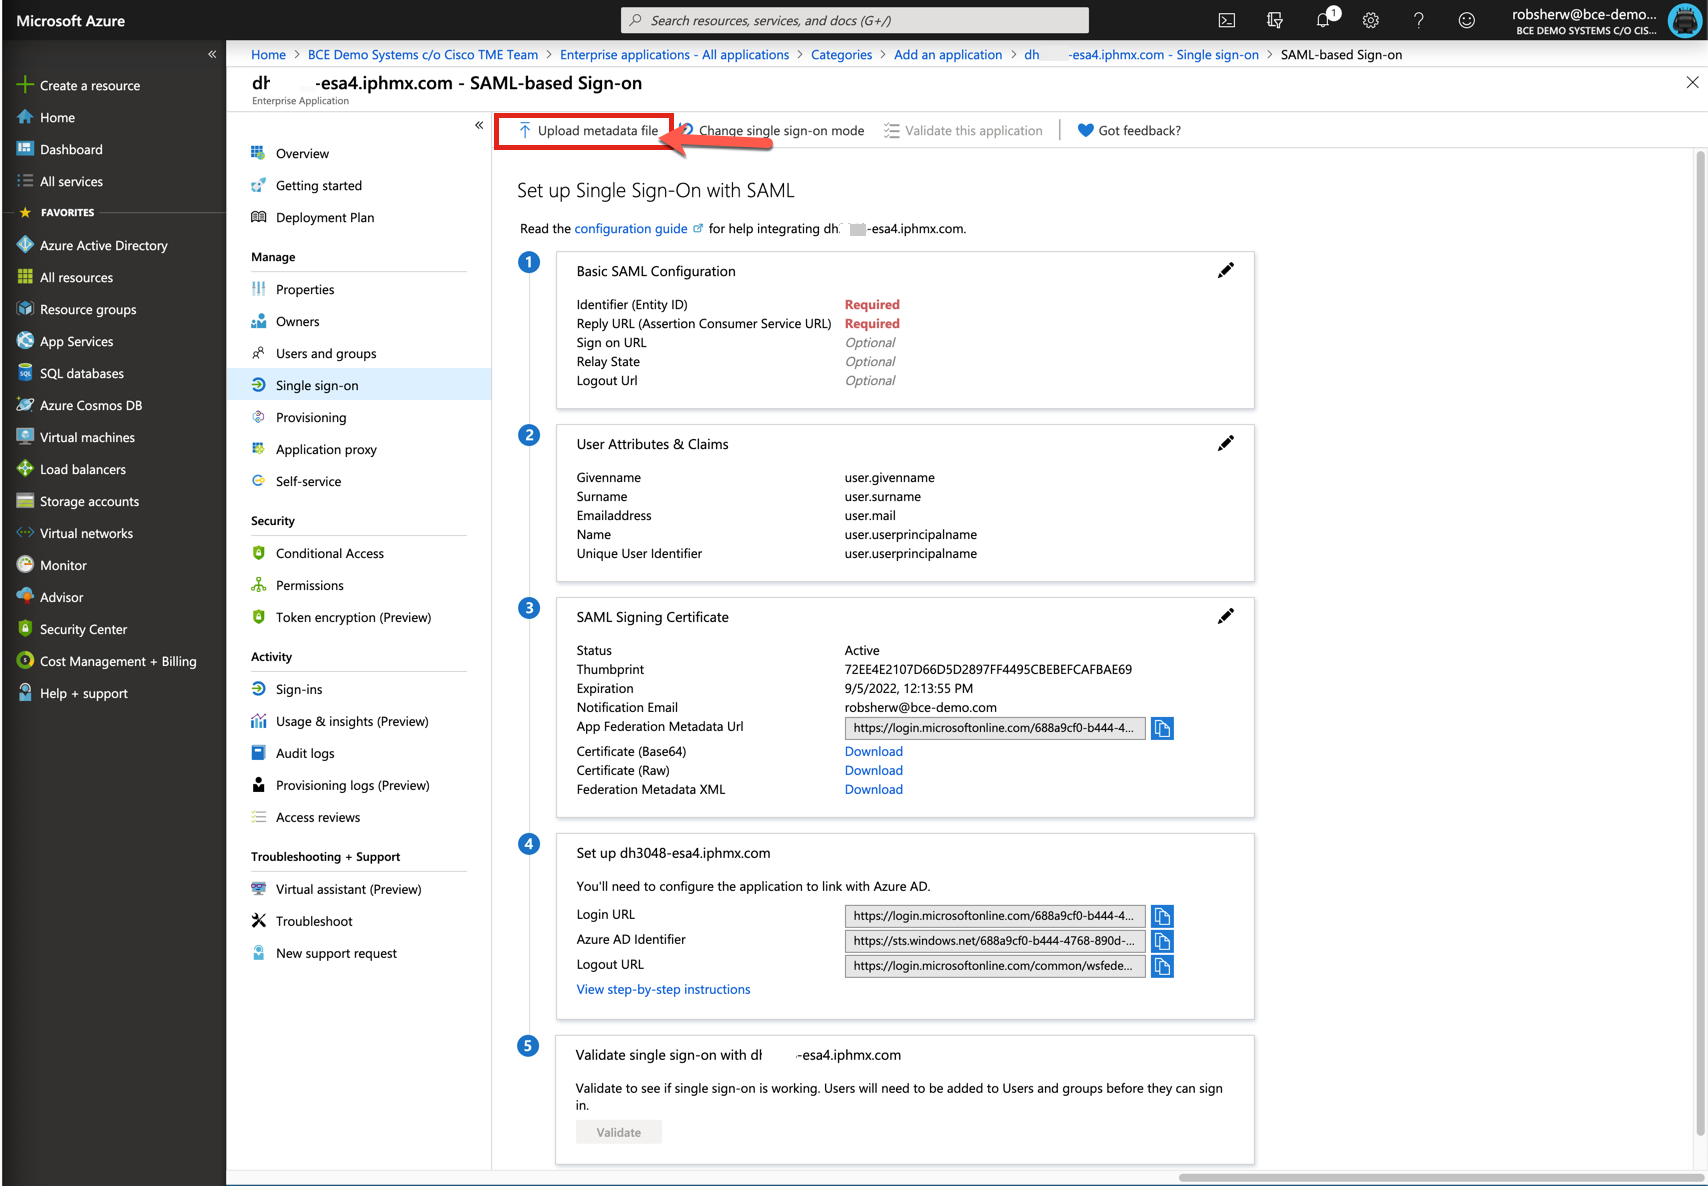Change single sign-on mode
The image size is (1708, 1186).
(772, 131)
